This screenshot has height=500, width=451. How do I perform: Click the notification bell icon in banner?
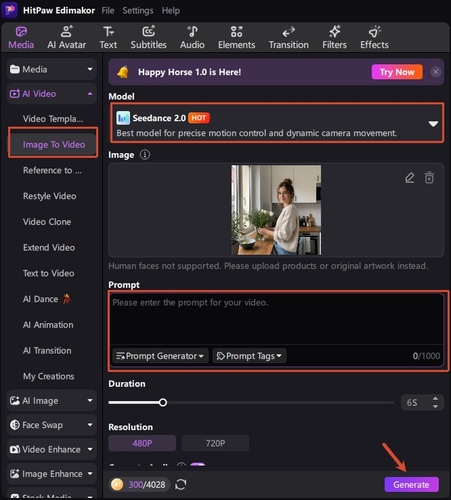(123, 72)
